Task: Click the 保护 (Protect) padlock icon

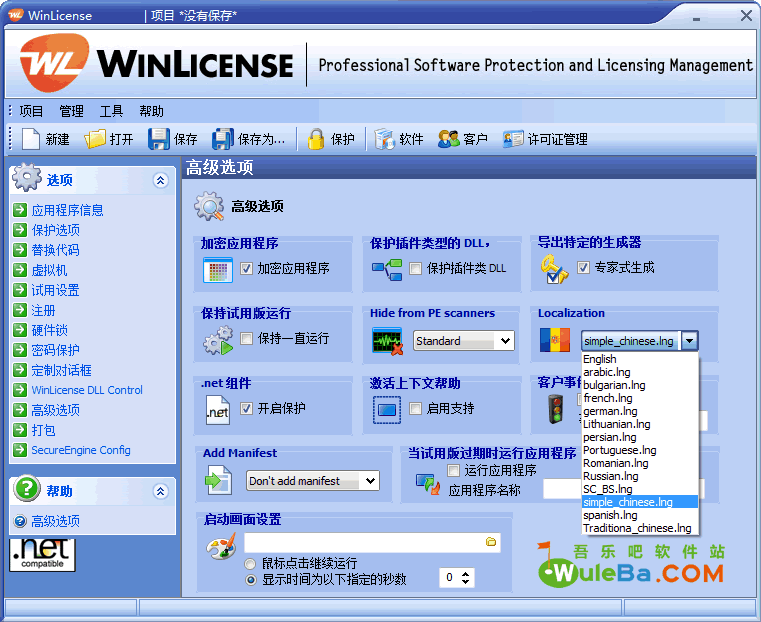Action: tap(316, 139)
